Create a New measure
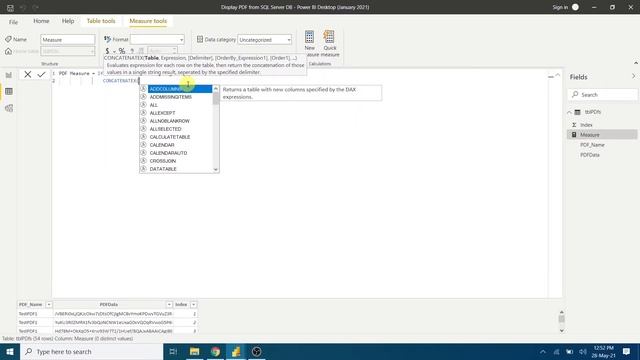The image size is (640, 360). tap(310, 43)
